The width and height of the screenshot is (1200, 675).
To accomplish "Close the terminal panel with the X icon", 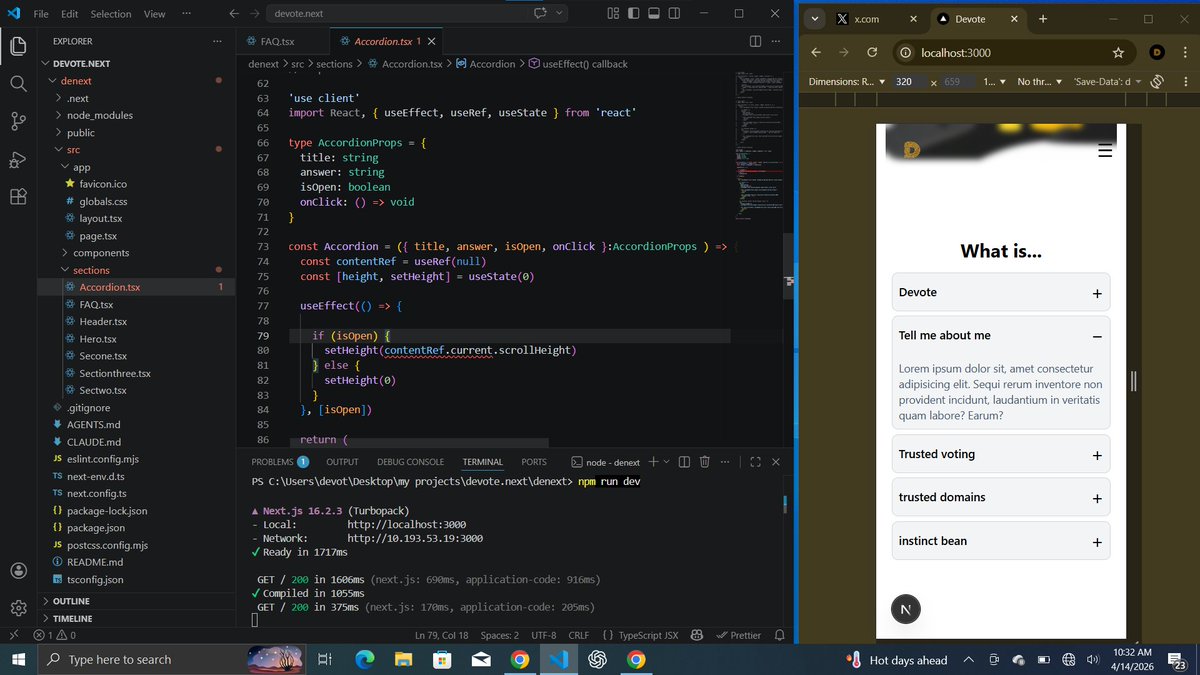I will click(x=776, y=462).
